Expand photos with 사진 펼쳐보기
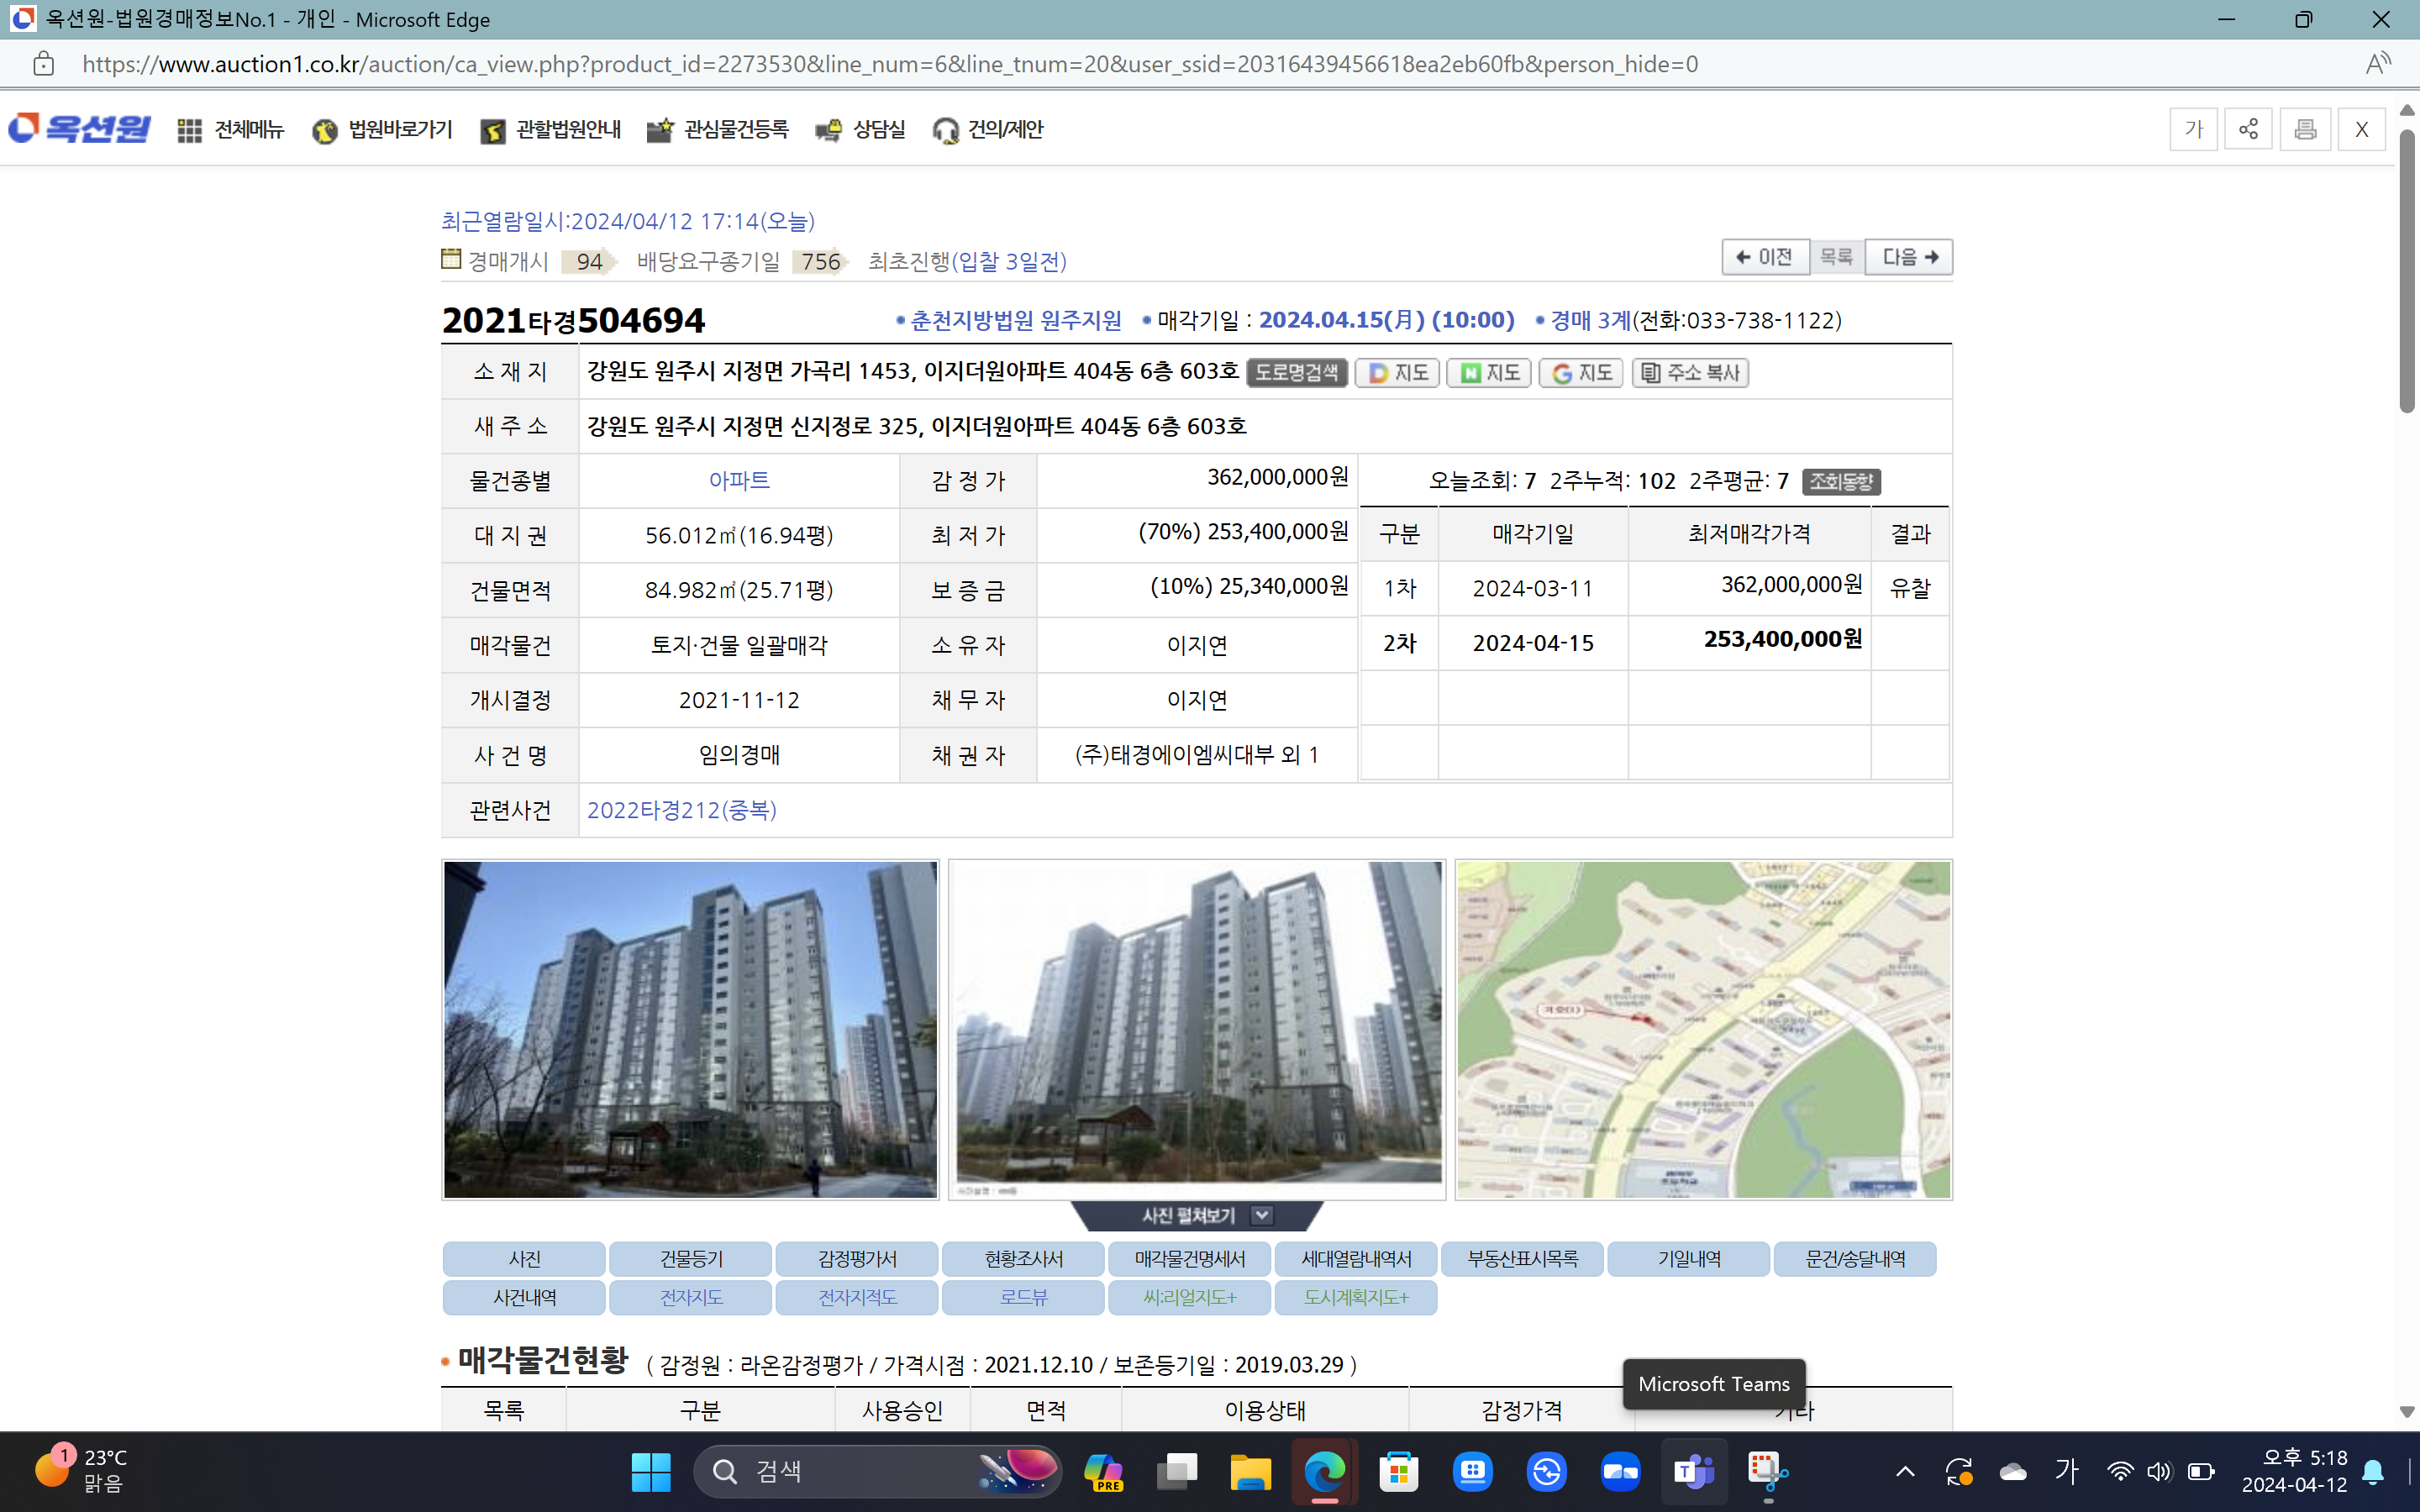This screenshot has width=2420, height=1512. tap(1197, 1216)
